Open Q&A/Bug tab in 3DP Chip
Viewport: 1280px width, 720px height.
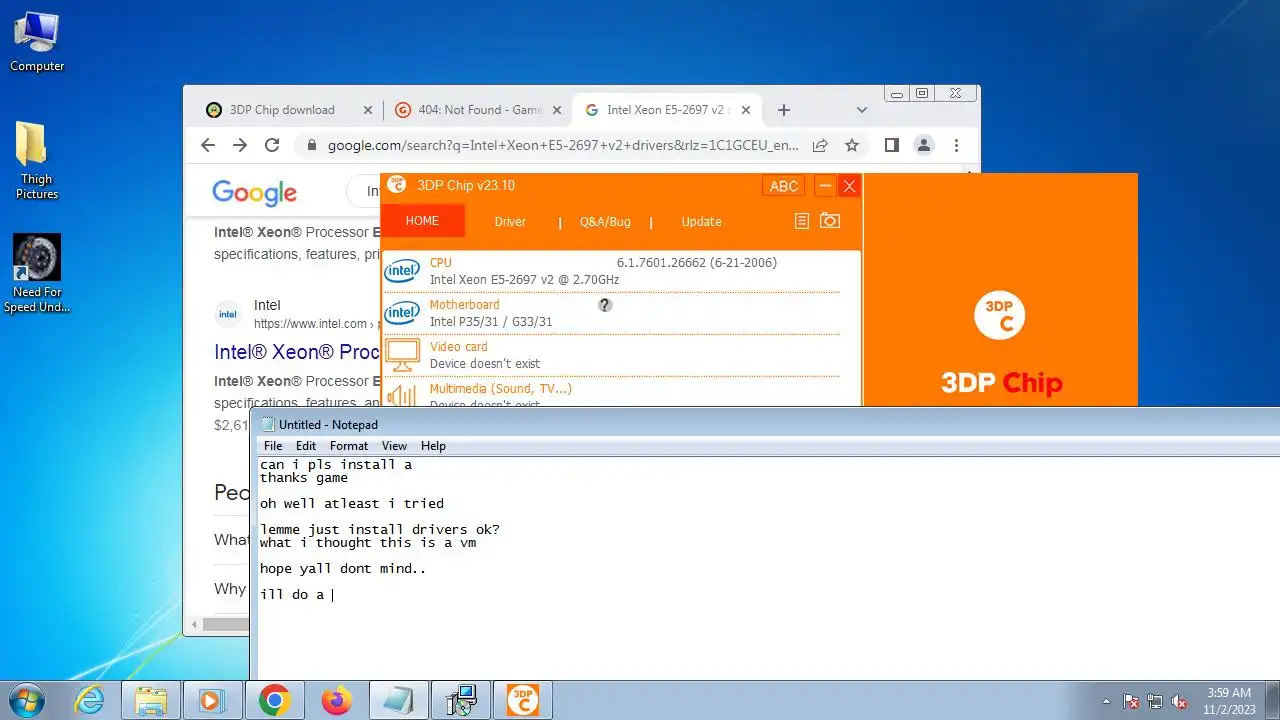(x=605, y=222)
